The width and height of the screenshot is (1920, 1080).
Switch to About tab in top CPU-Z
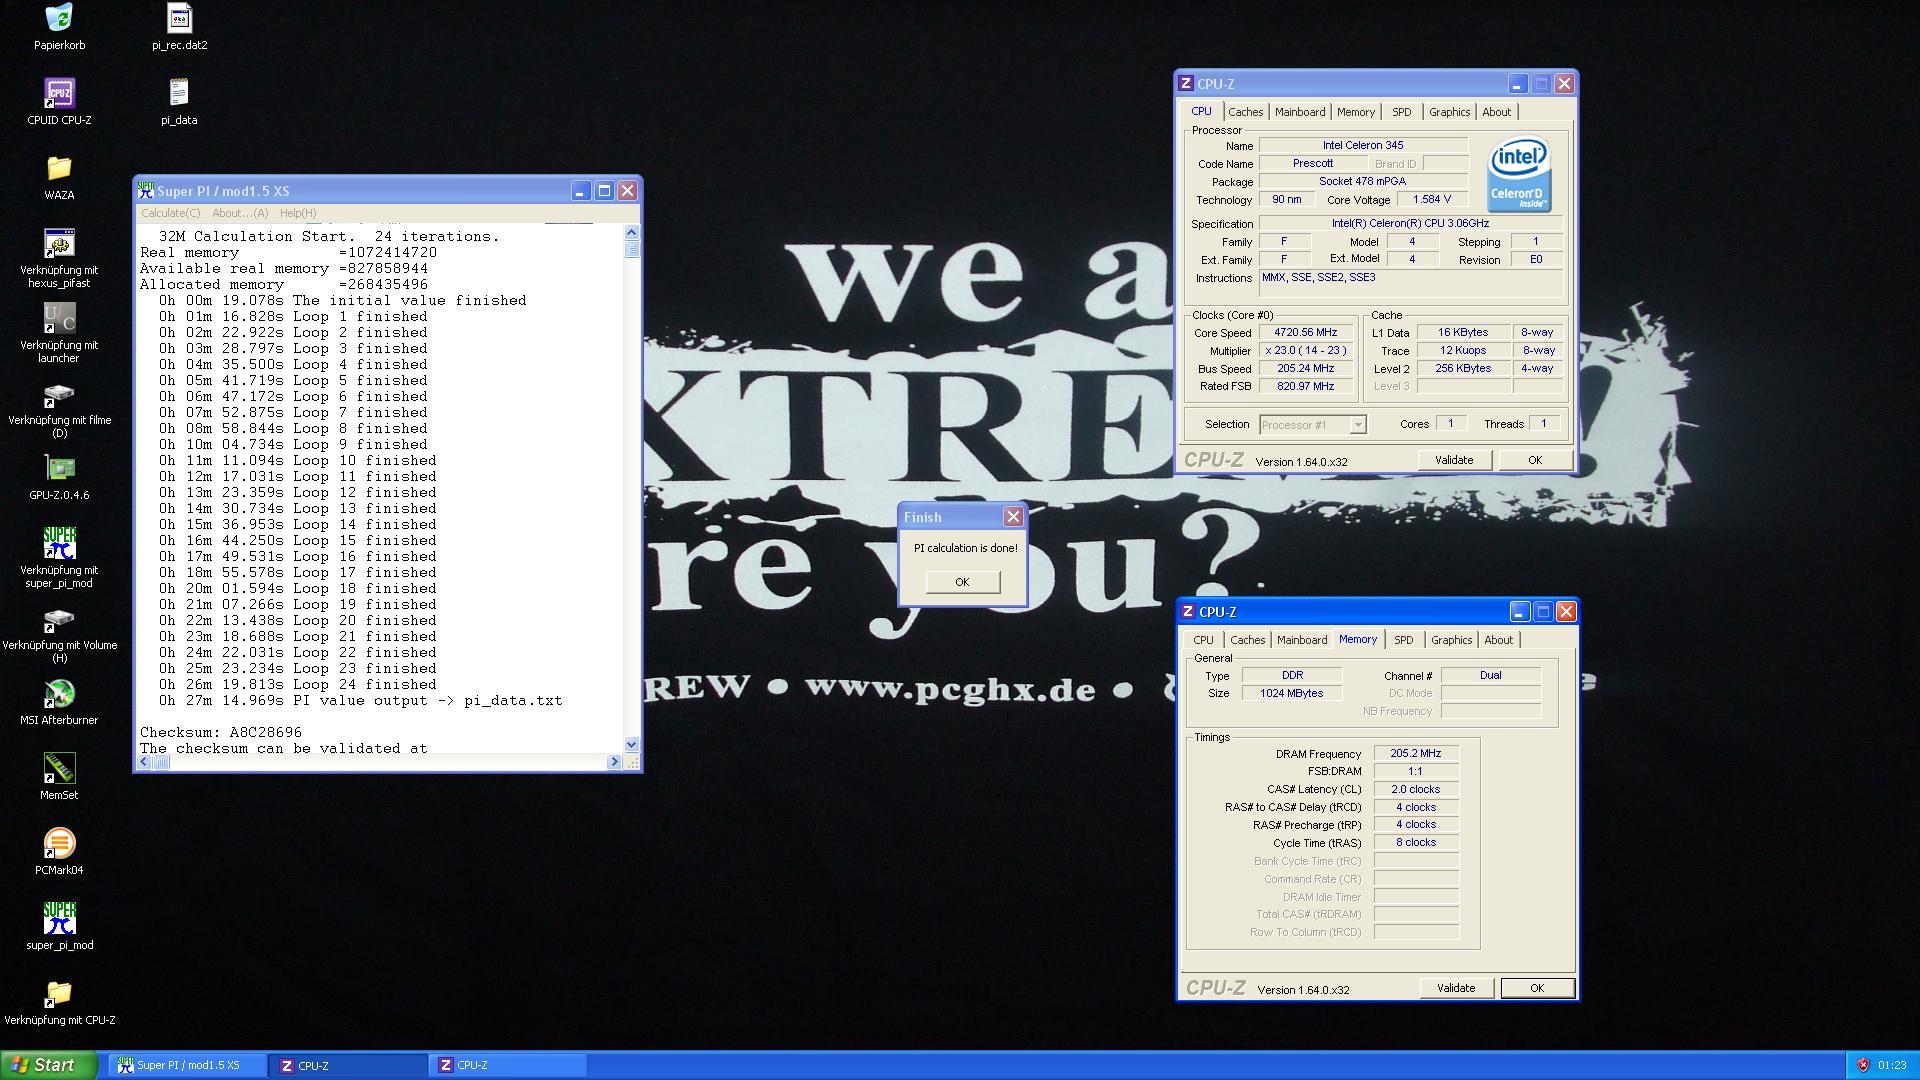point(1496,112)
